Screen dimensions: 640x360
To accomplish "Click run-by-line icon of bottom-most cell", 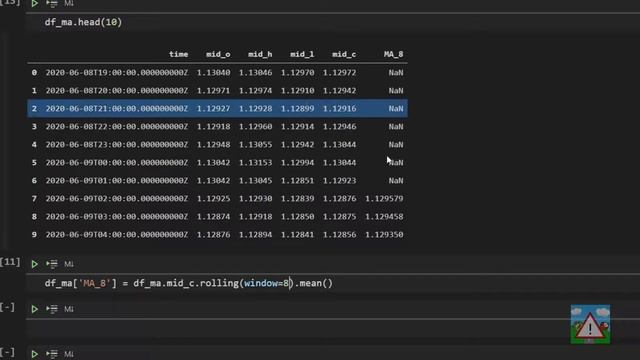I will tap(51, 354).
